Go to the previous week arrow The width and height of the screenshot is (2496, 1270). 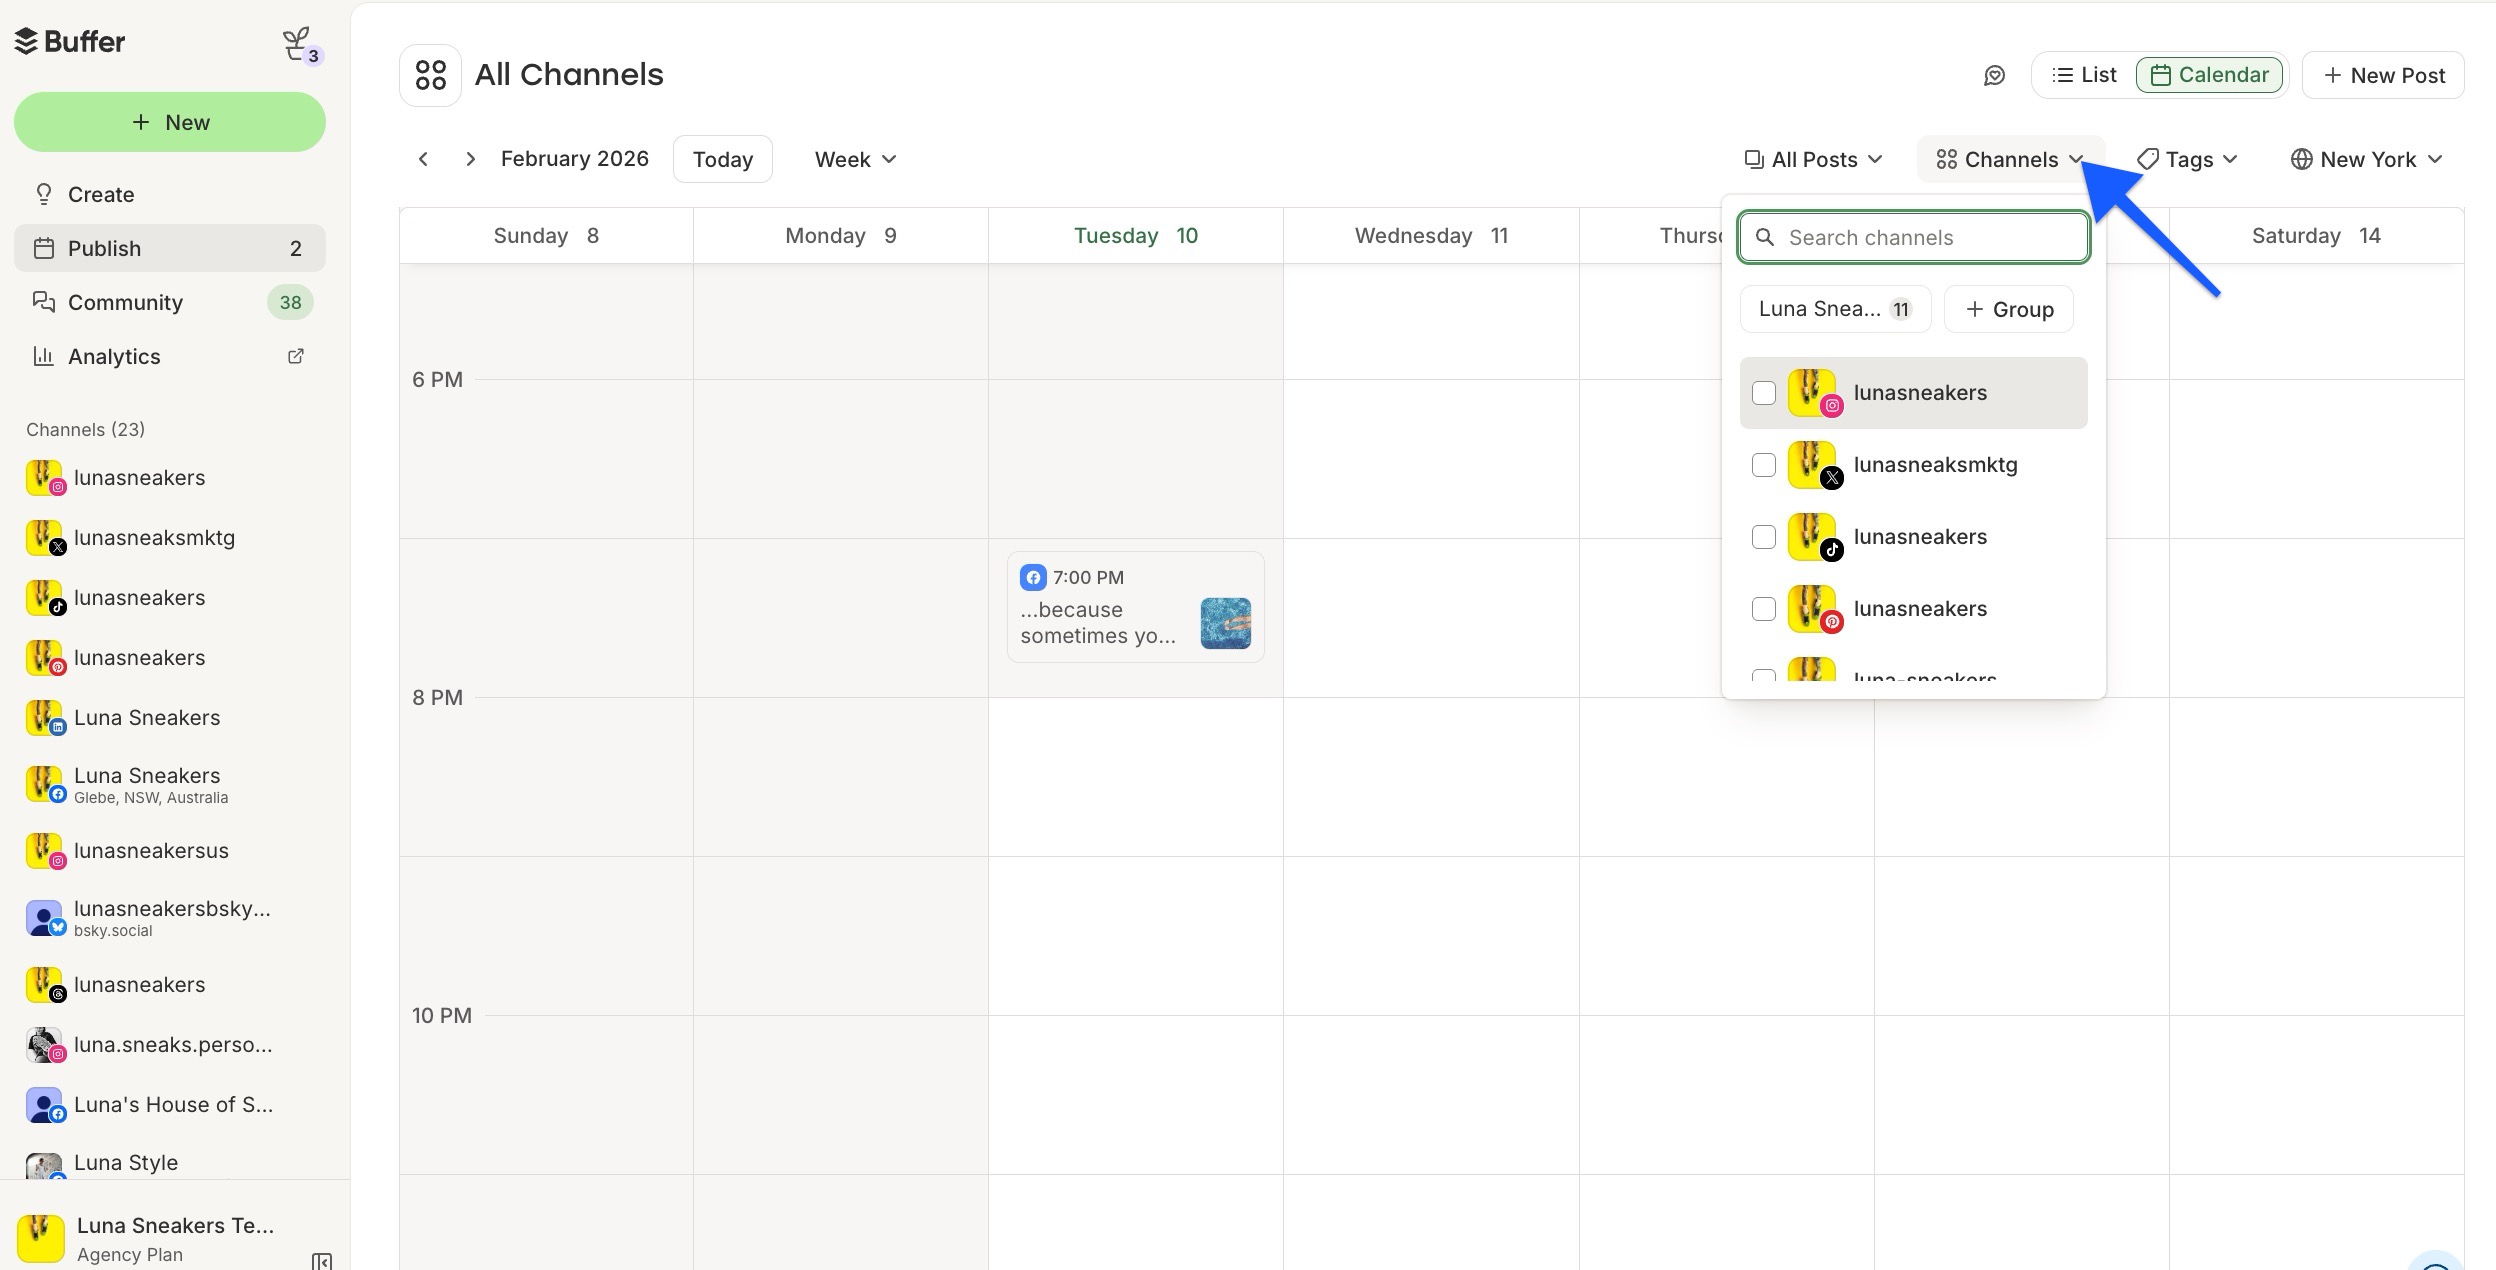[424, 159]
